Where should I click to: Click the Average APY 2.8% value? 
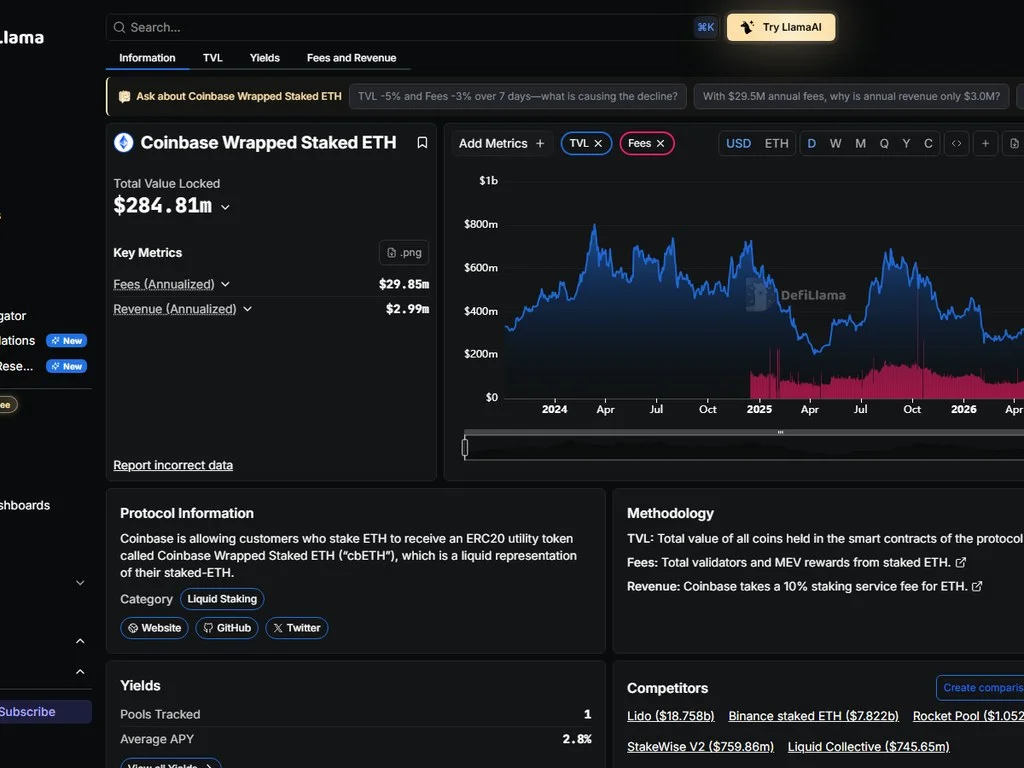[577, 739]
